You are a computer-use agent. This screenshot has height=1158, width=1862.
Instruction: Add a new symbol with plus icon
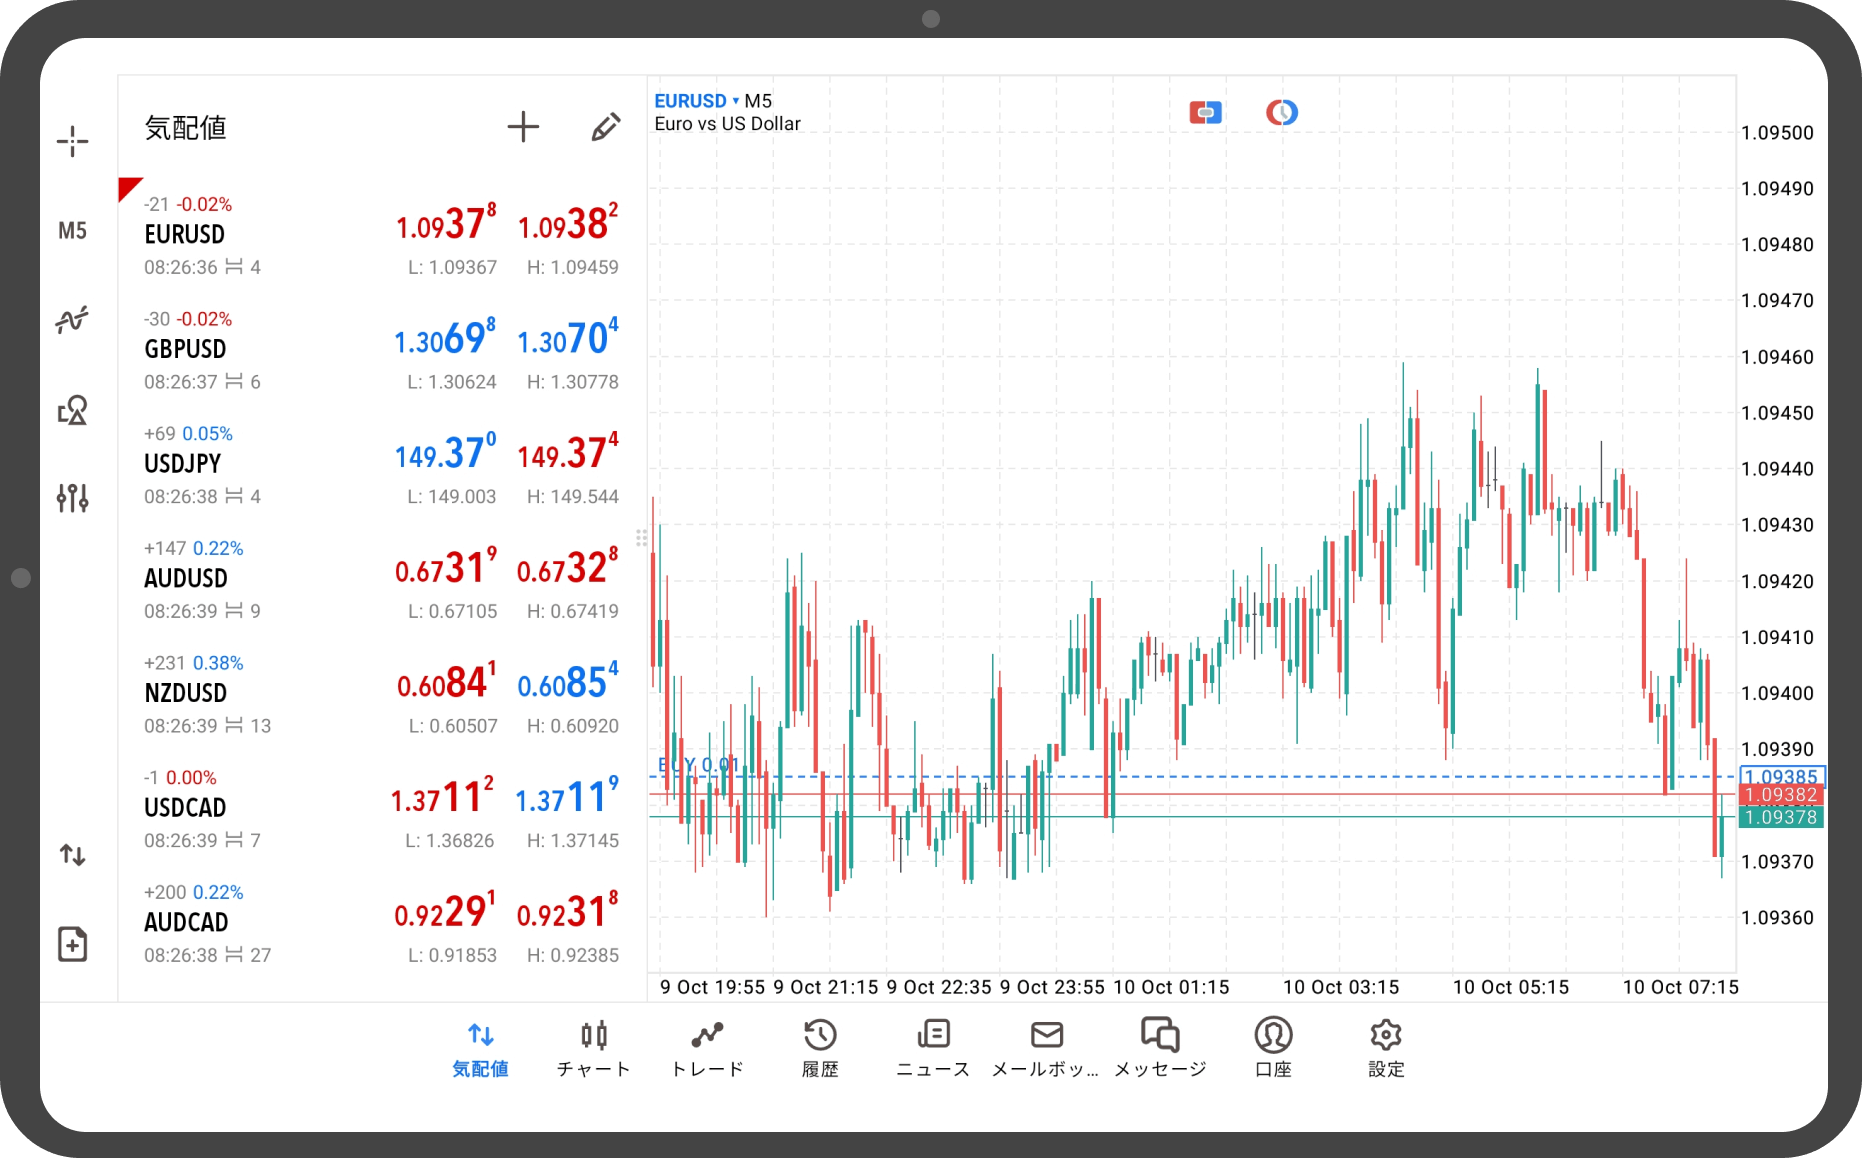tap(523, 127)
